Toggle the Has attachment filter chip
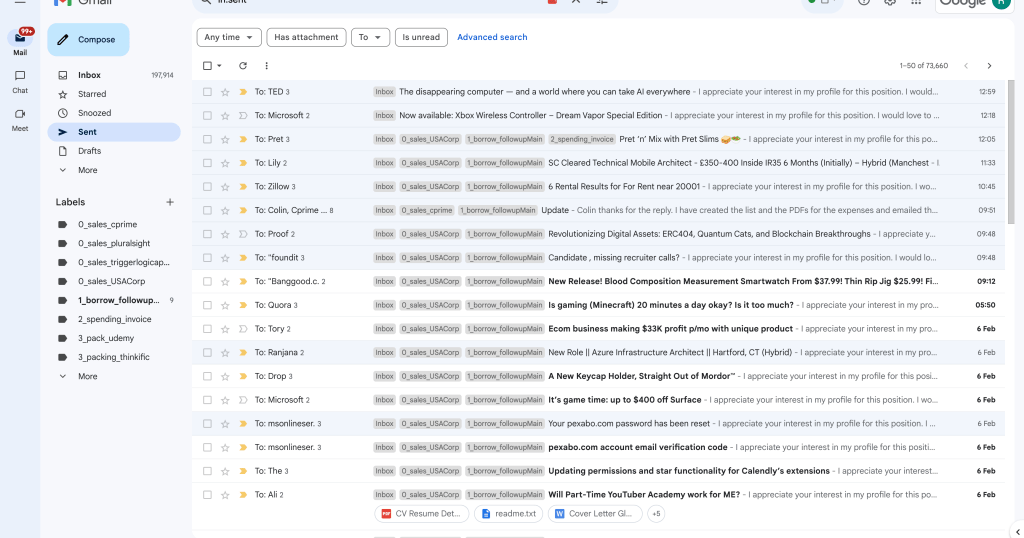Viewport: 1024px width, 538px height. 306,37
